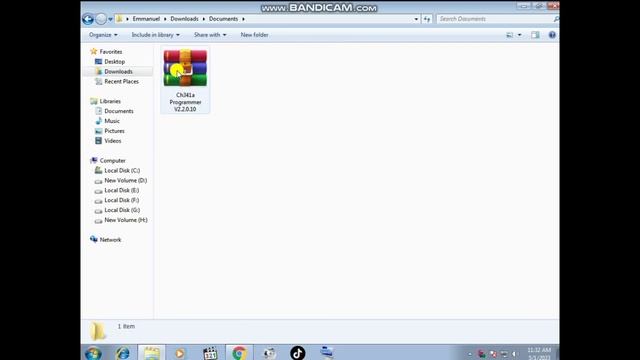Change your view icon
This screenshot has height=360, width=640.
(510, 35)
